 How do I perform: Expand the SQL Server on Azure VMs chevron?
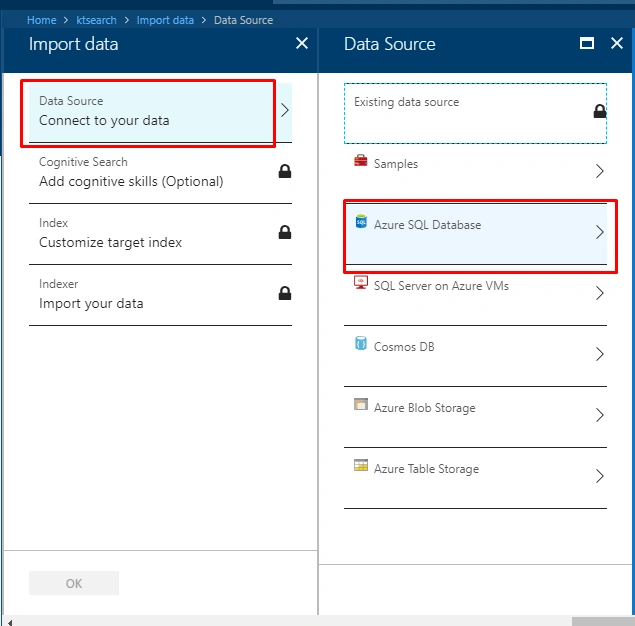pos(600,293)
